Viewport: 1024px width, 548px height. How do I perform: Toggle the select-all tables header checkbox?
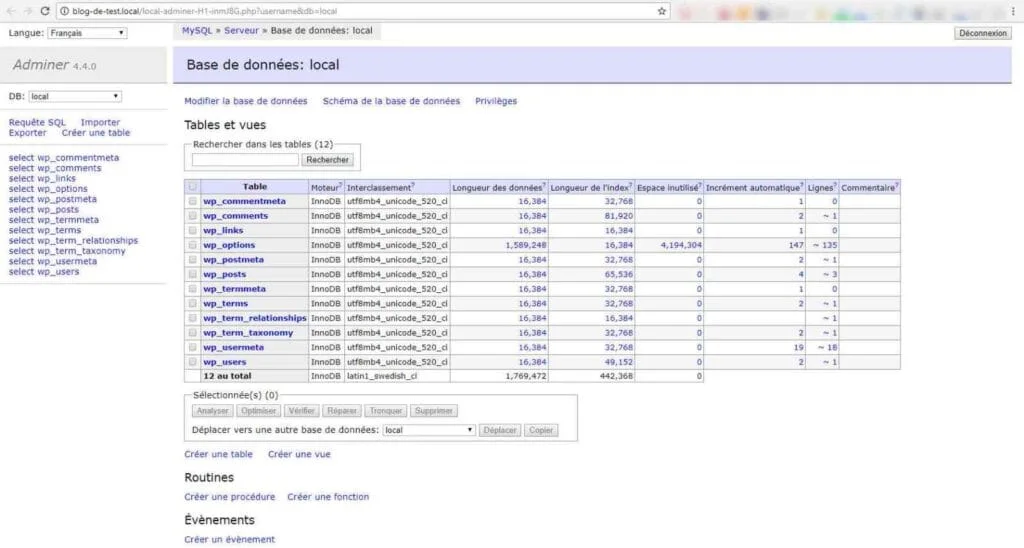click(x=192, y=186)
